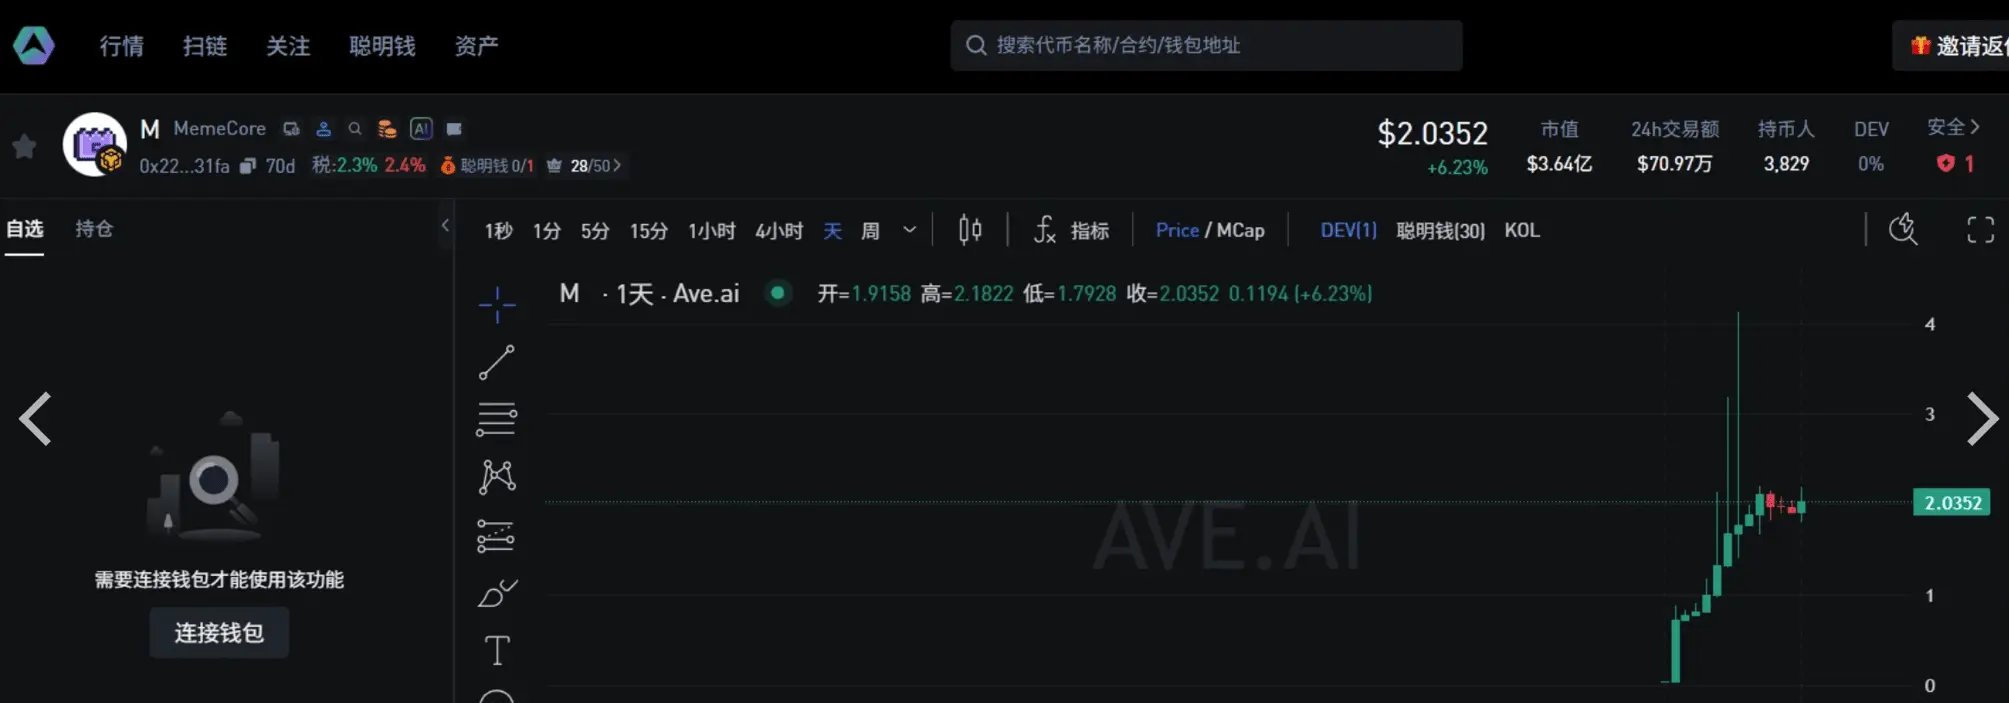Screen dimensions: 2009x703
Task: Expand the more timeframes dropdown
Action: point(909,230)
